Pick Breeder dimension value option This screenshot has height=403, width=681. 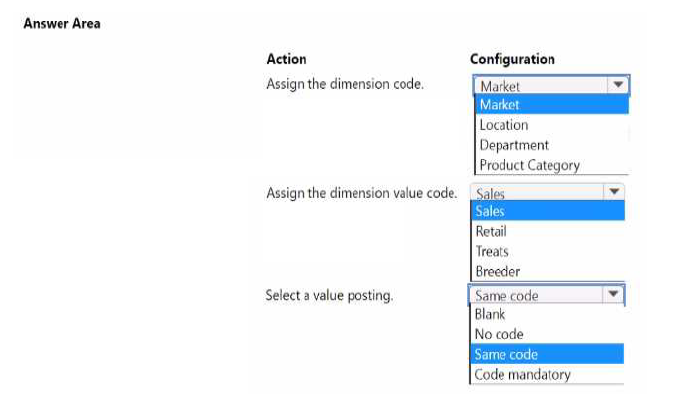[548, 271]
